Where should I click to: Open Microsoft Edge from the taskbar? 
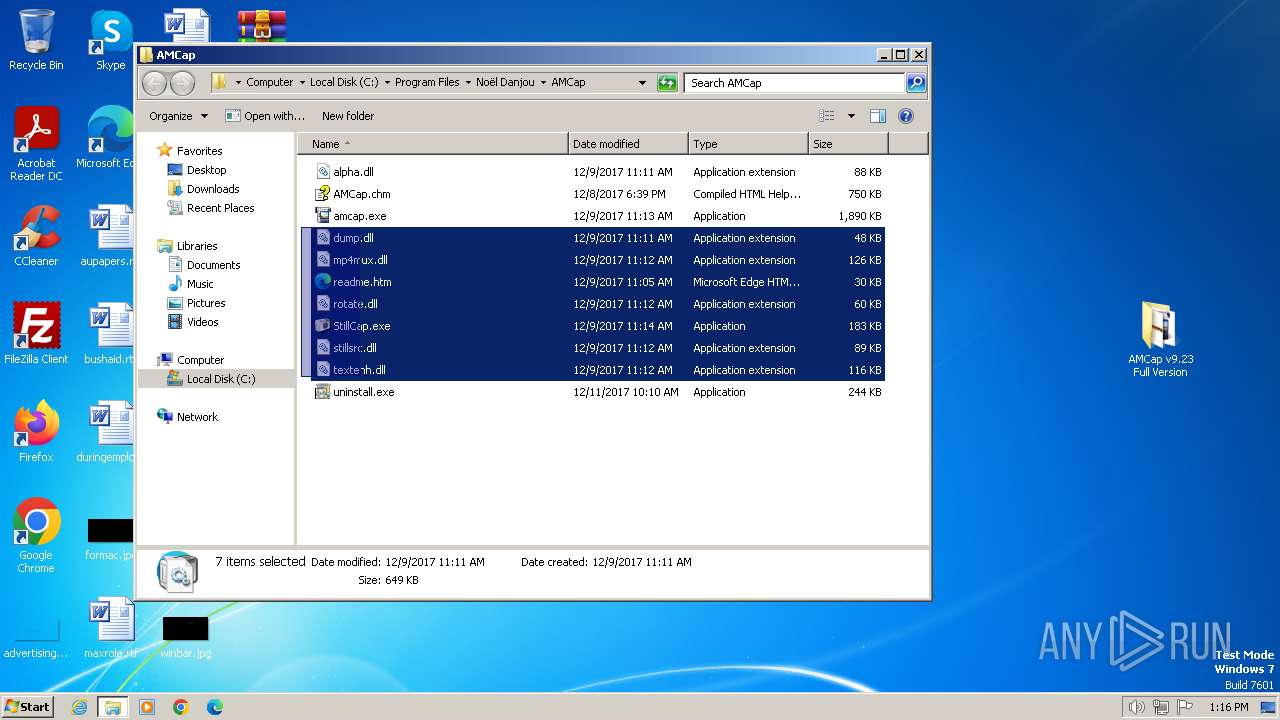pos(215,707)
